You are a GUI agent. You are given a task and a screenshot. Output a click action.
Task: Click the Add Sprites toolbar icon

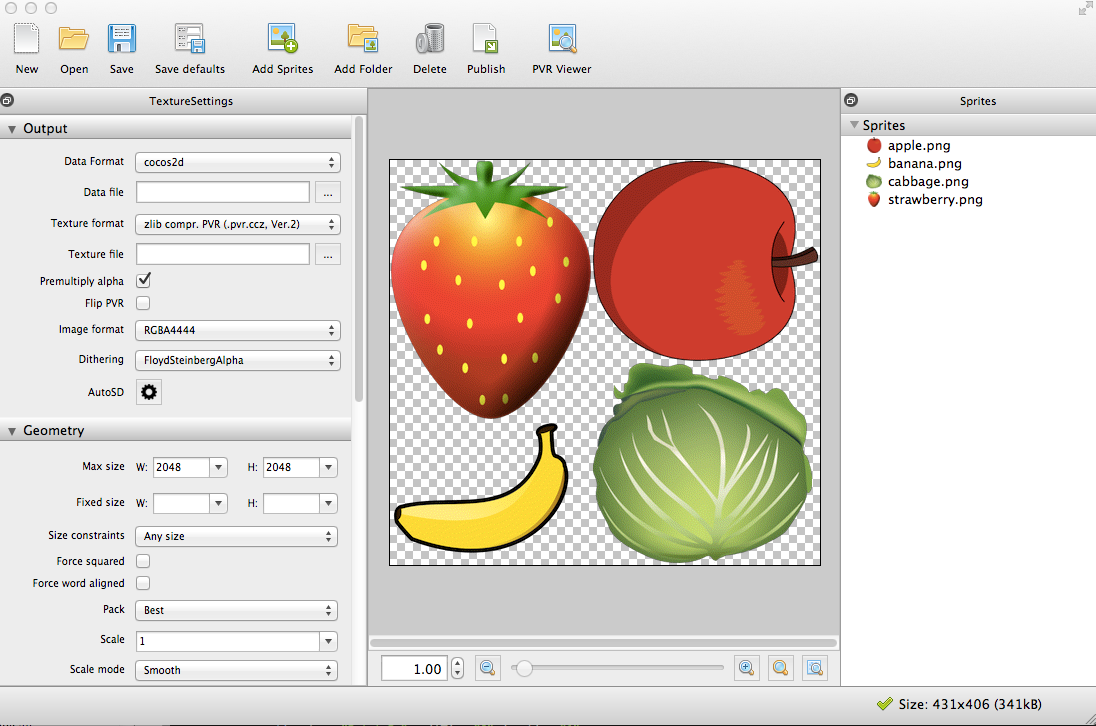[283, 40]
